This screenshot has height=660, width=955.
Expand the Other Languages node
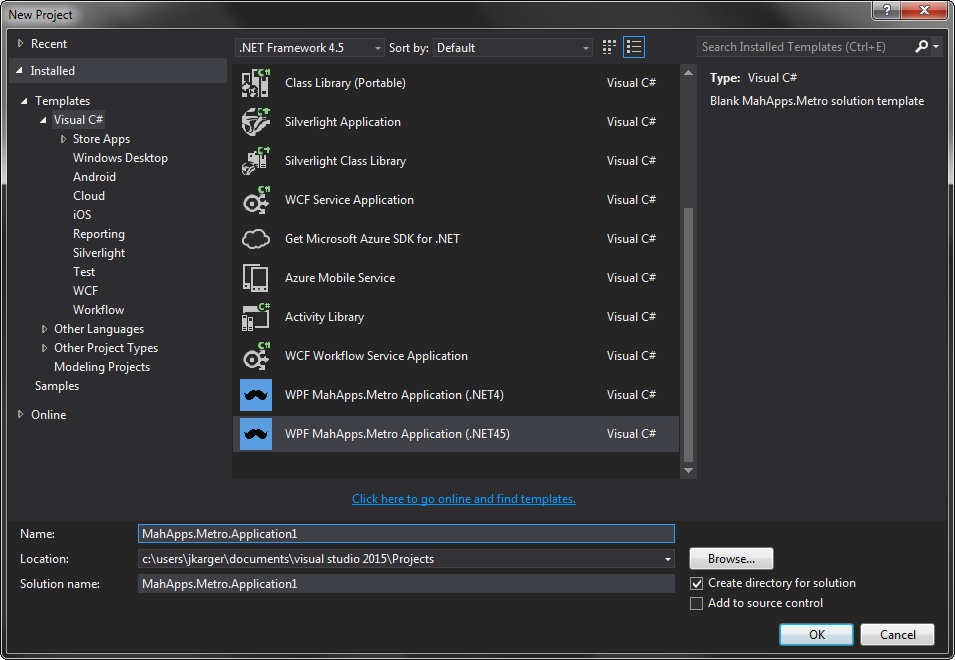[44, 329]
